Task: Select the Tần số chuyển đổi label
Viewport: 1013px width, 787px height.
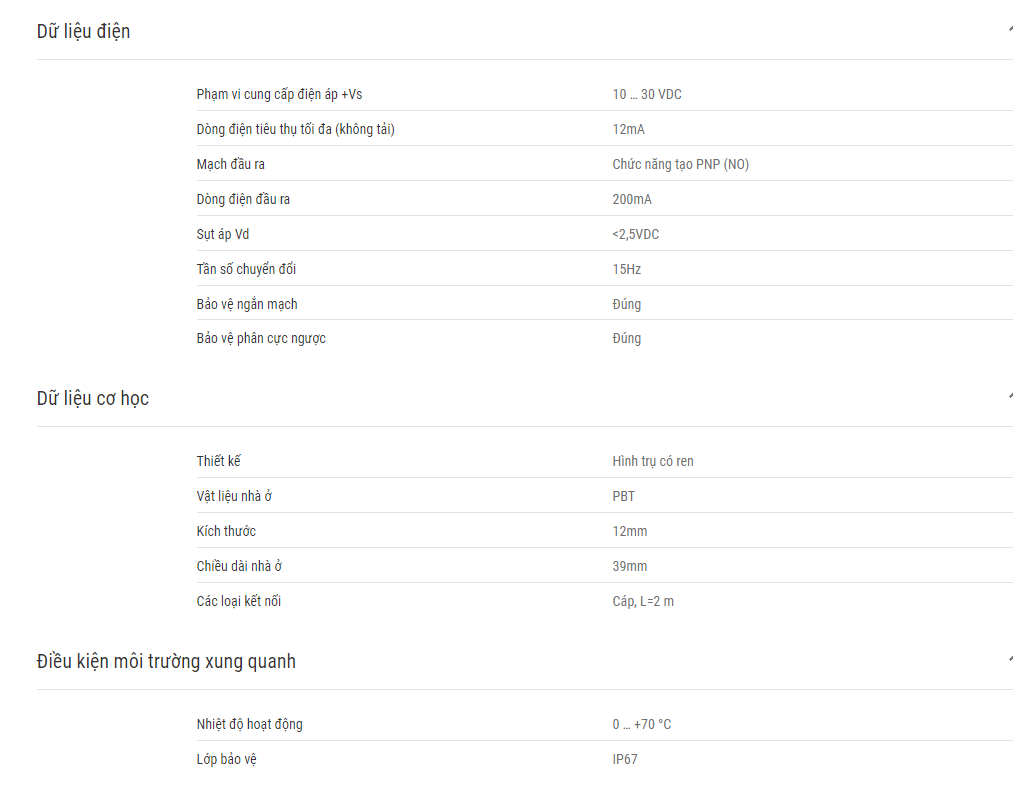Action: pyautogui.click(x=246, y=269)
